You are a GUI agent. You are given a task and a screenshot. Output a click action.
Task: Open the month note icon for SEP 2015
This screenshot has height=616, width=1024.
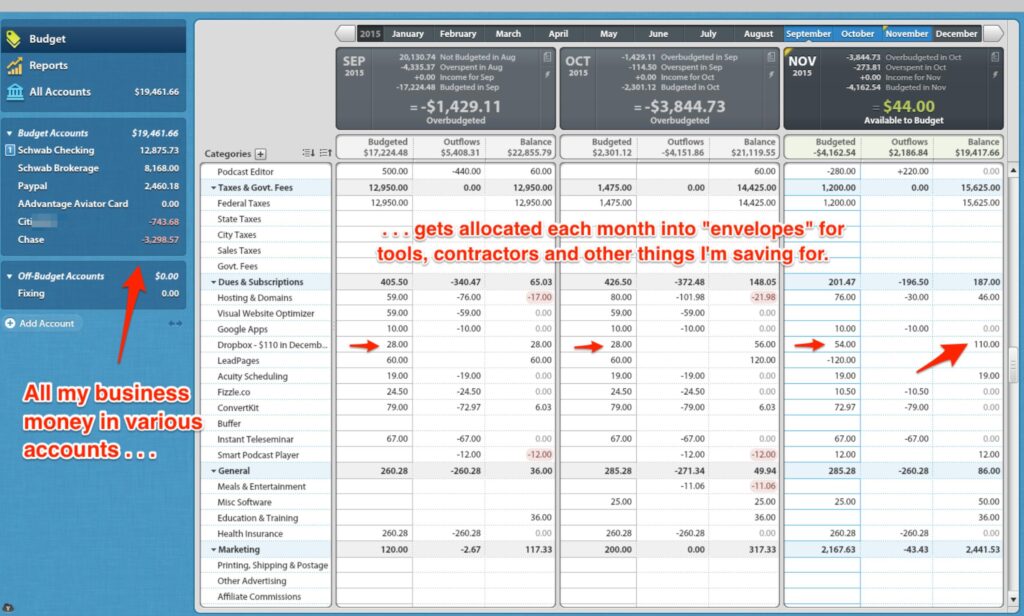point(547,57)
